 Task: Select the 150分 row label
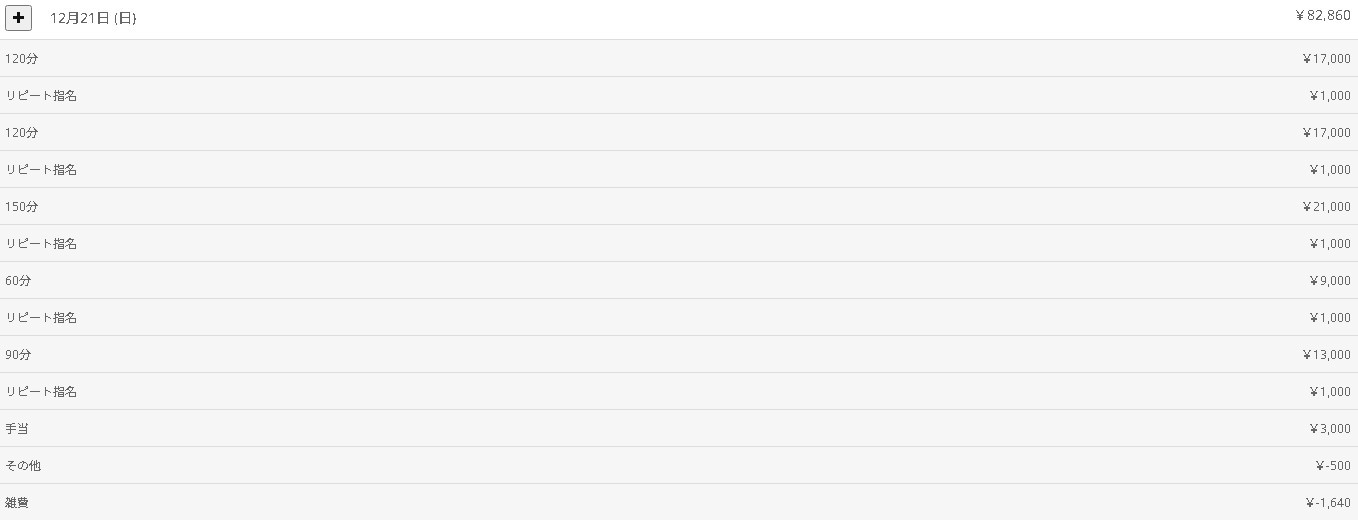coord(22,207)
